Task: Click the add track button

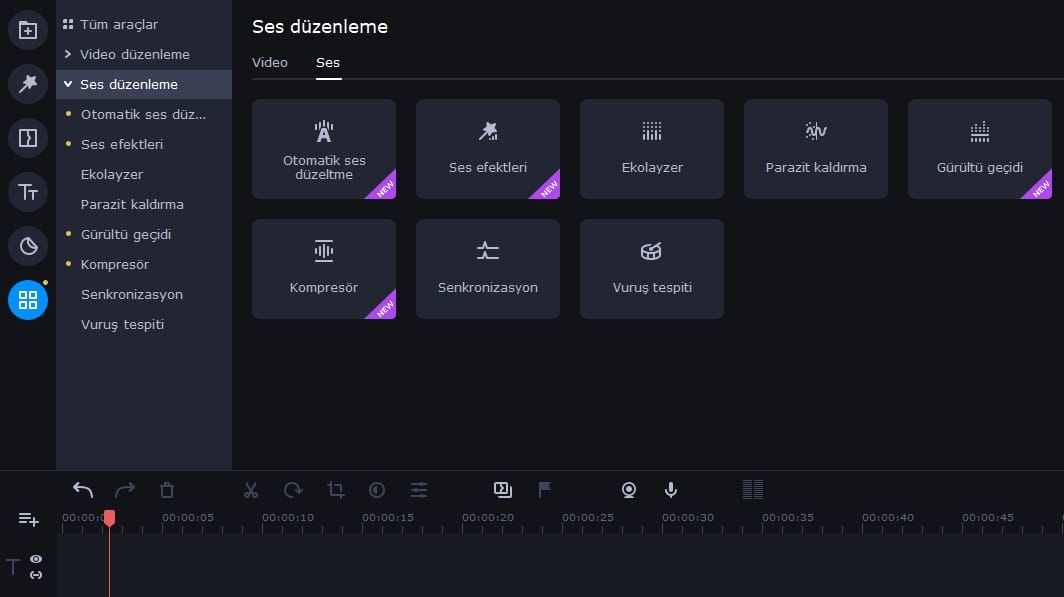Action: pos(29,519)
